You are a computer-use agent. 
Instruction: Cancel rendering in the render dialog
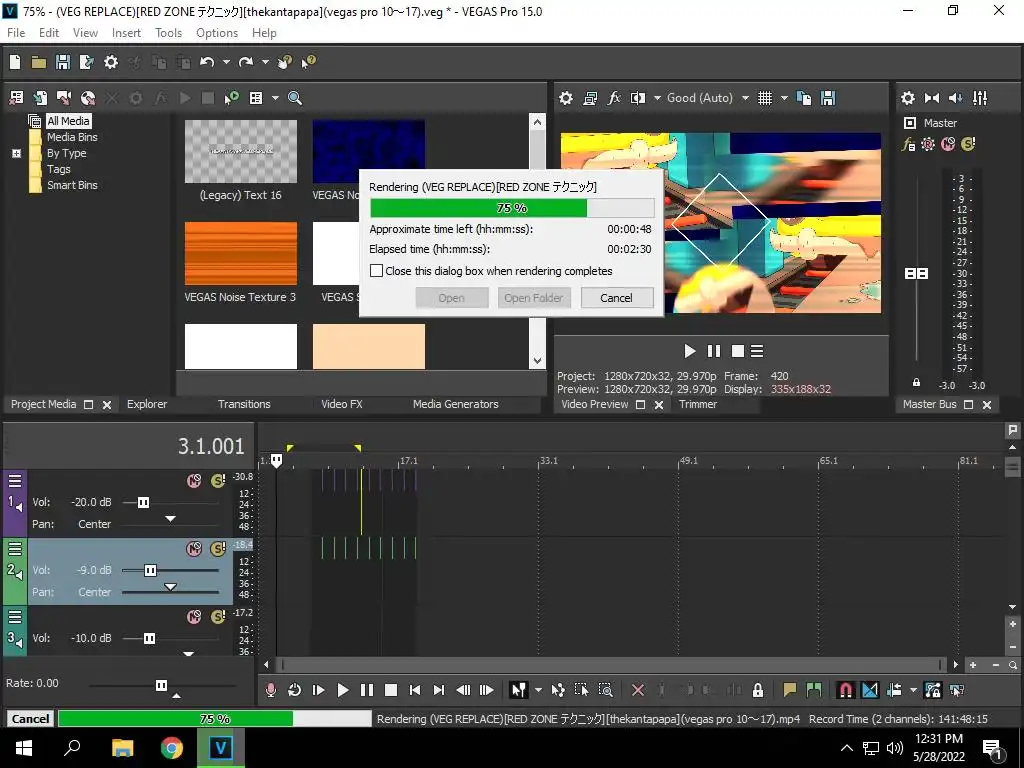coord(616,298)
